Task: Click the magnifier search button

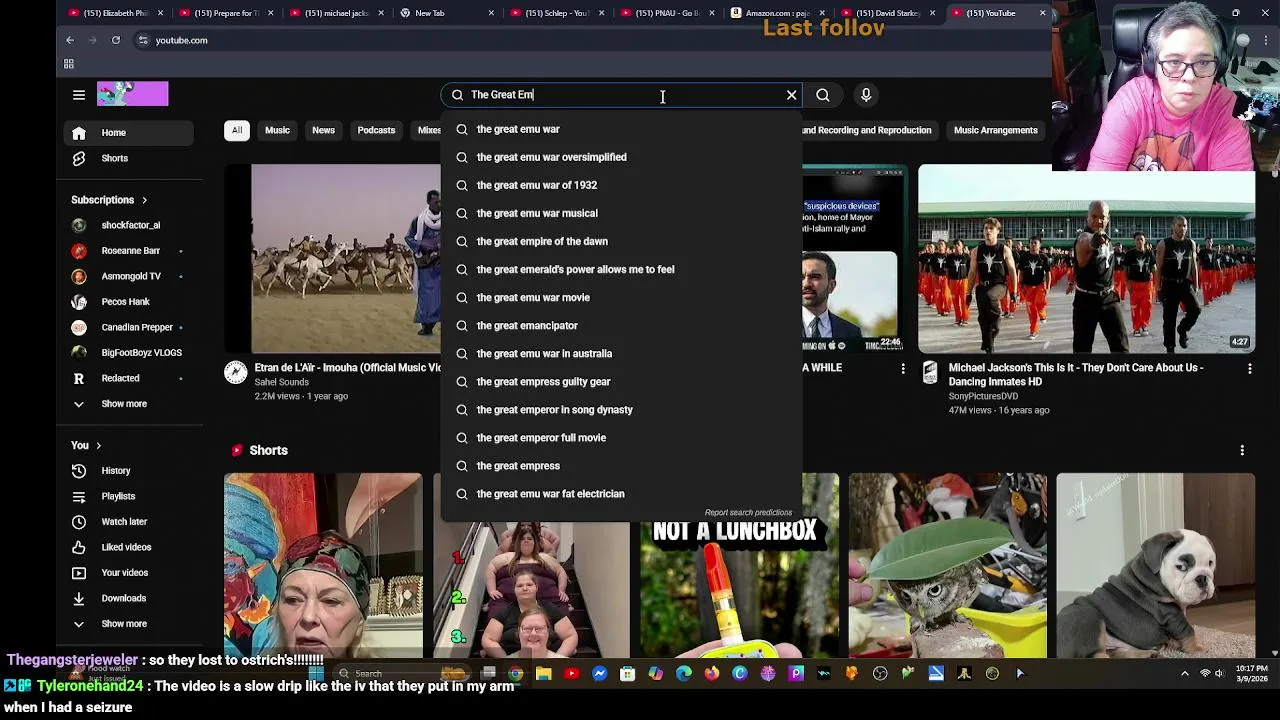Action: [x=823, y=95]
